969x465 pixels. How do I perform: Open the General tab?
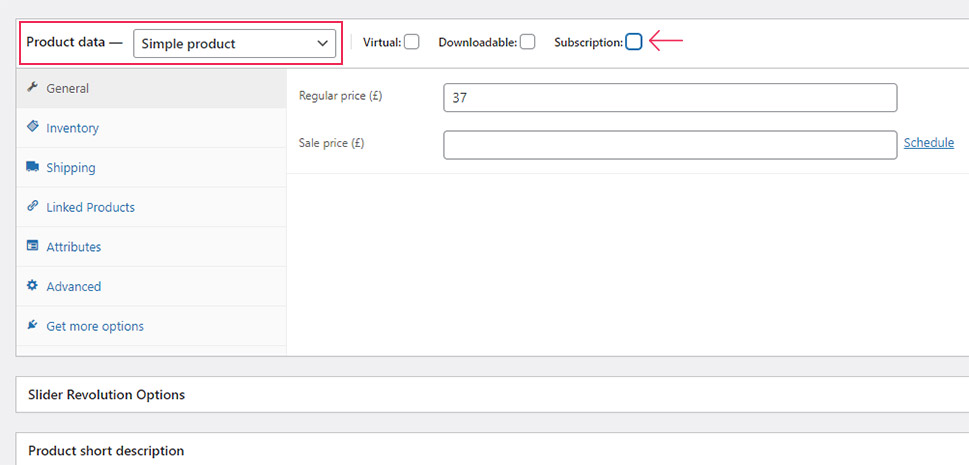151,88
